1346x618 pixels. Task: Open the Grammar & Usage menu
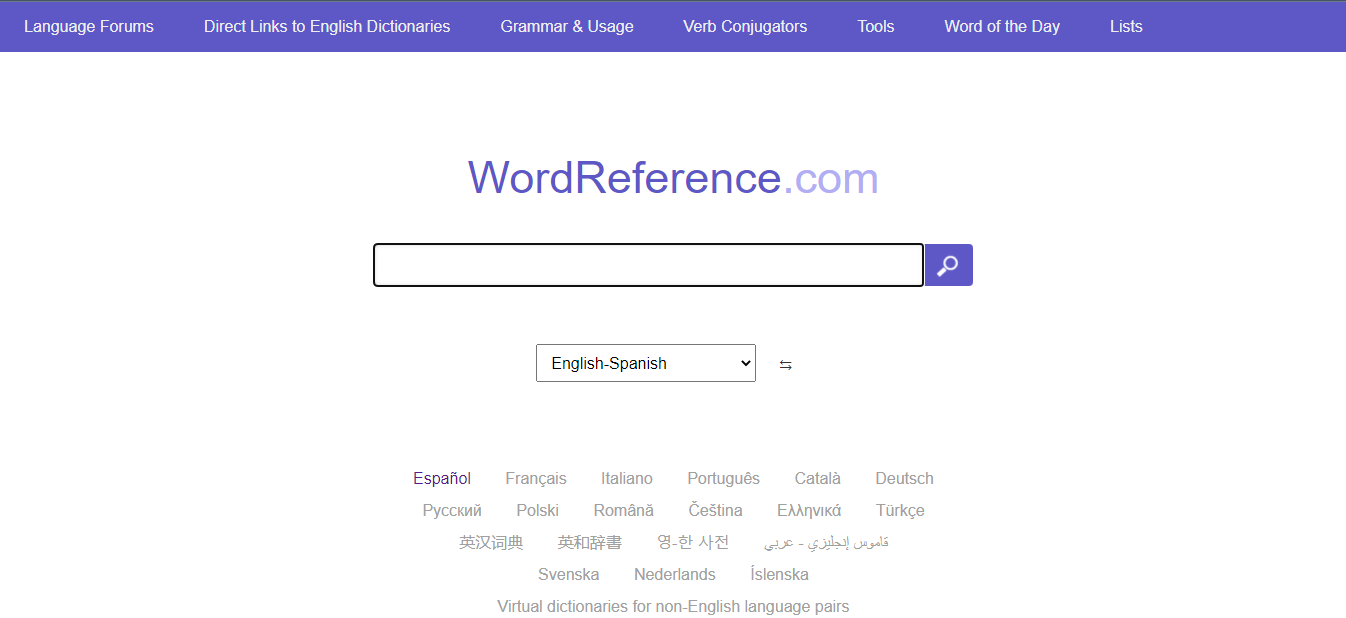coord(567,26)
